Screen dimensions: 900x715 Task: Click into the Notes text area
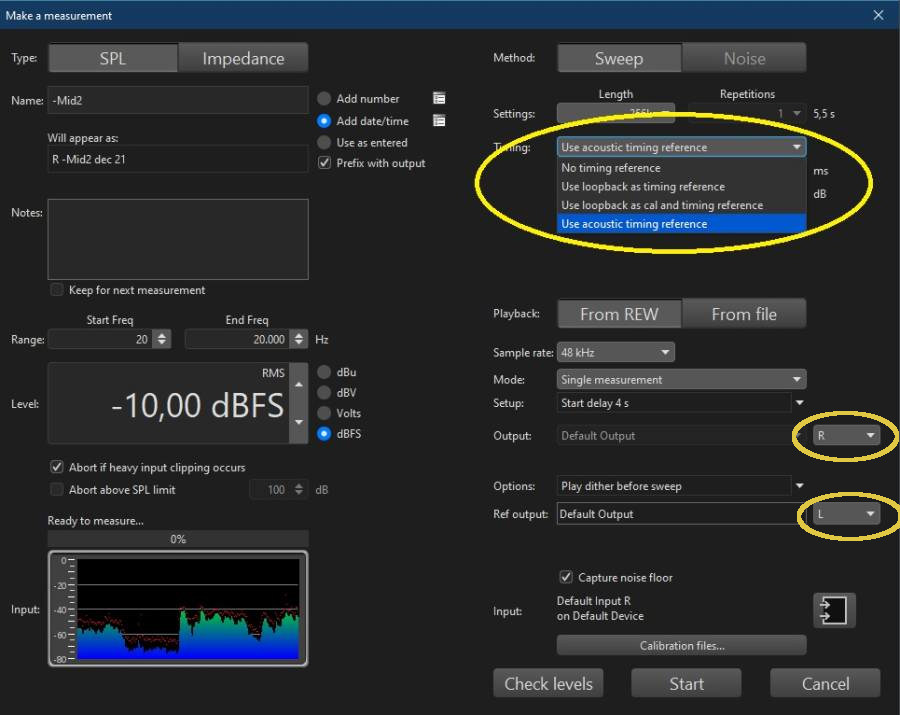pyautogui.click(x=178, y=239)
